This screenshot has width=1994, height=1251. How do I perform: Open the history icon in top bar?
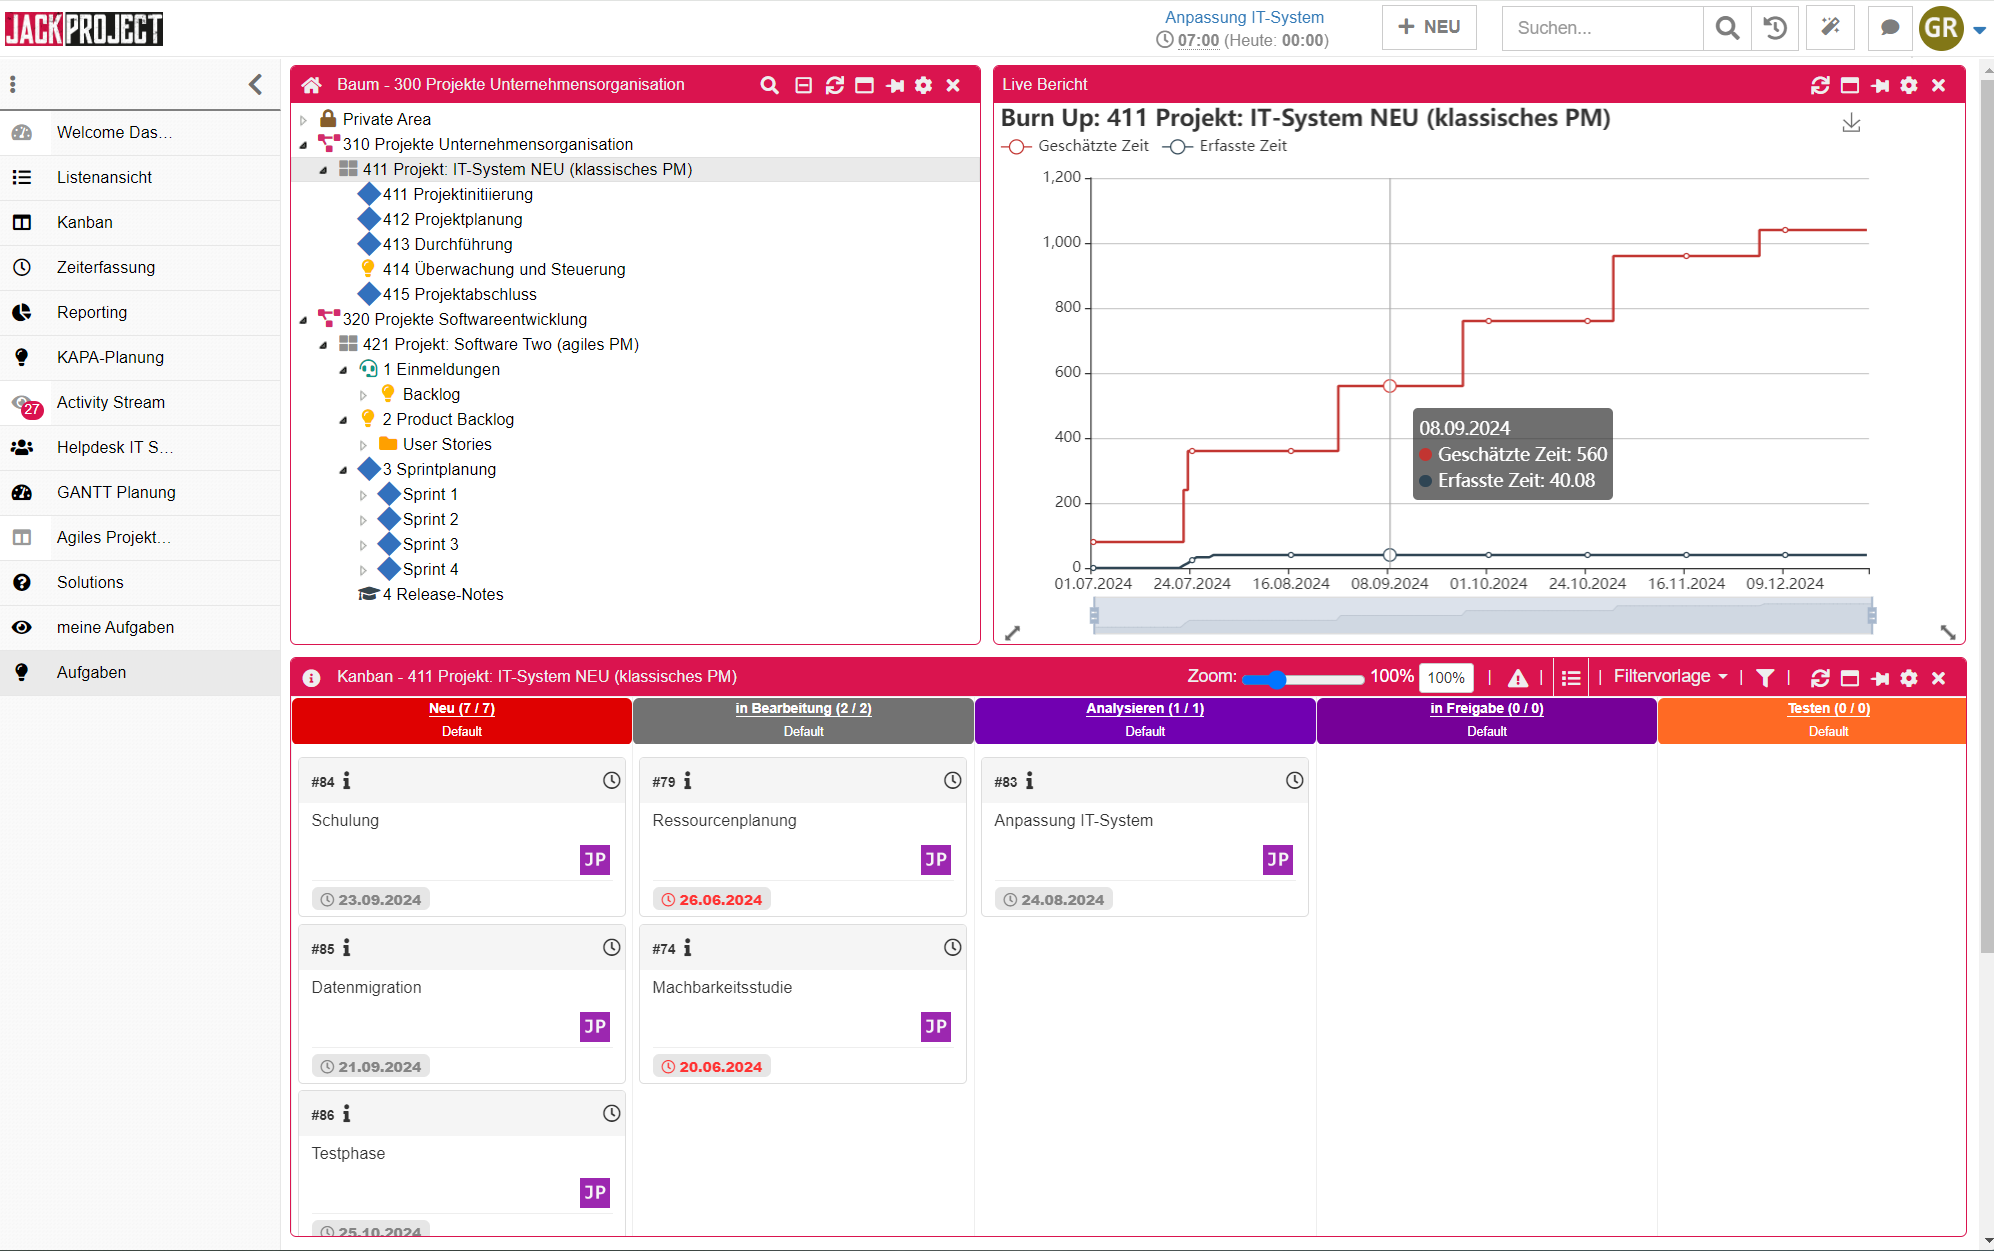(x=1775, y=28)
